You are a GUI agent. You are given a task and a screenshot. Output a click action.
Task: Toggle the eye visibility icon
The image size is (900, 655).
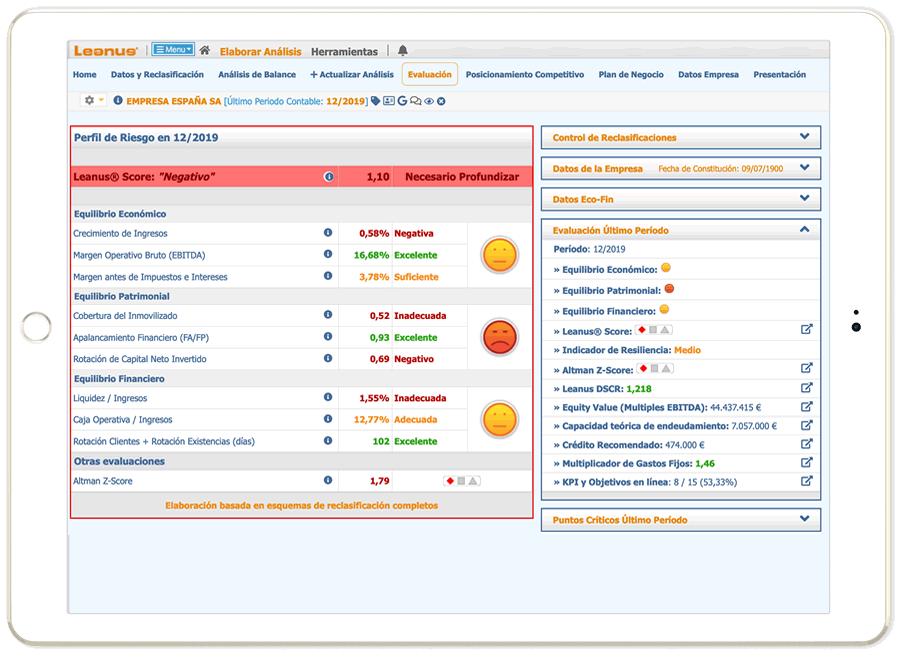(x=429, y=102)
